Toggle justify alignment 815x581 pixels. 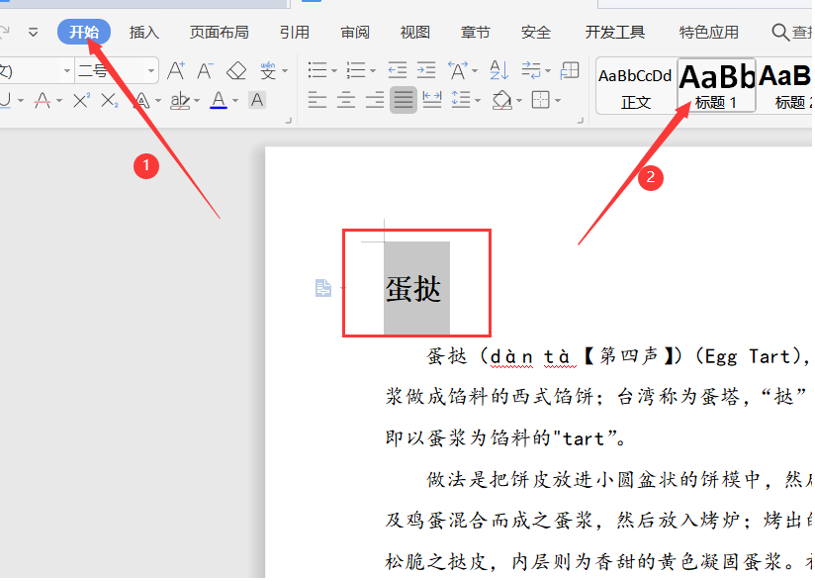pos(403,100)
